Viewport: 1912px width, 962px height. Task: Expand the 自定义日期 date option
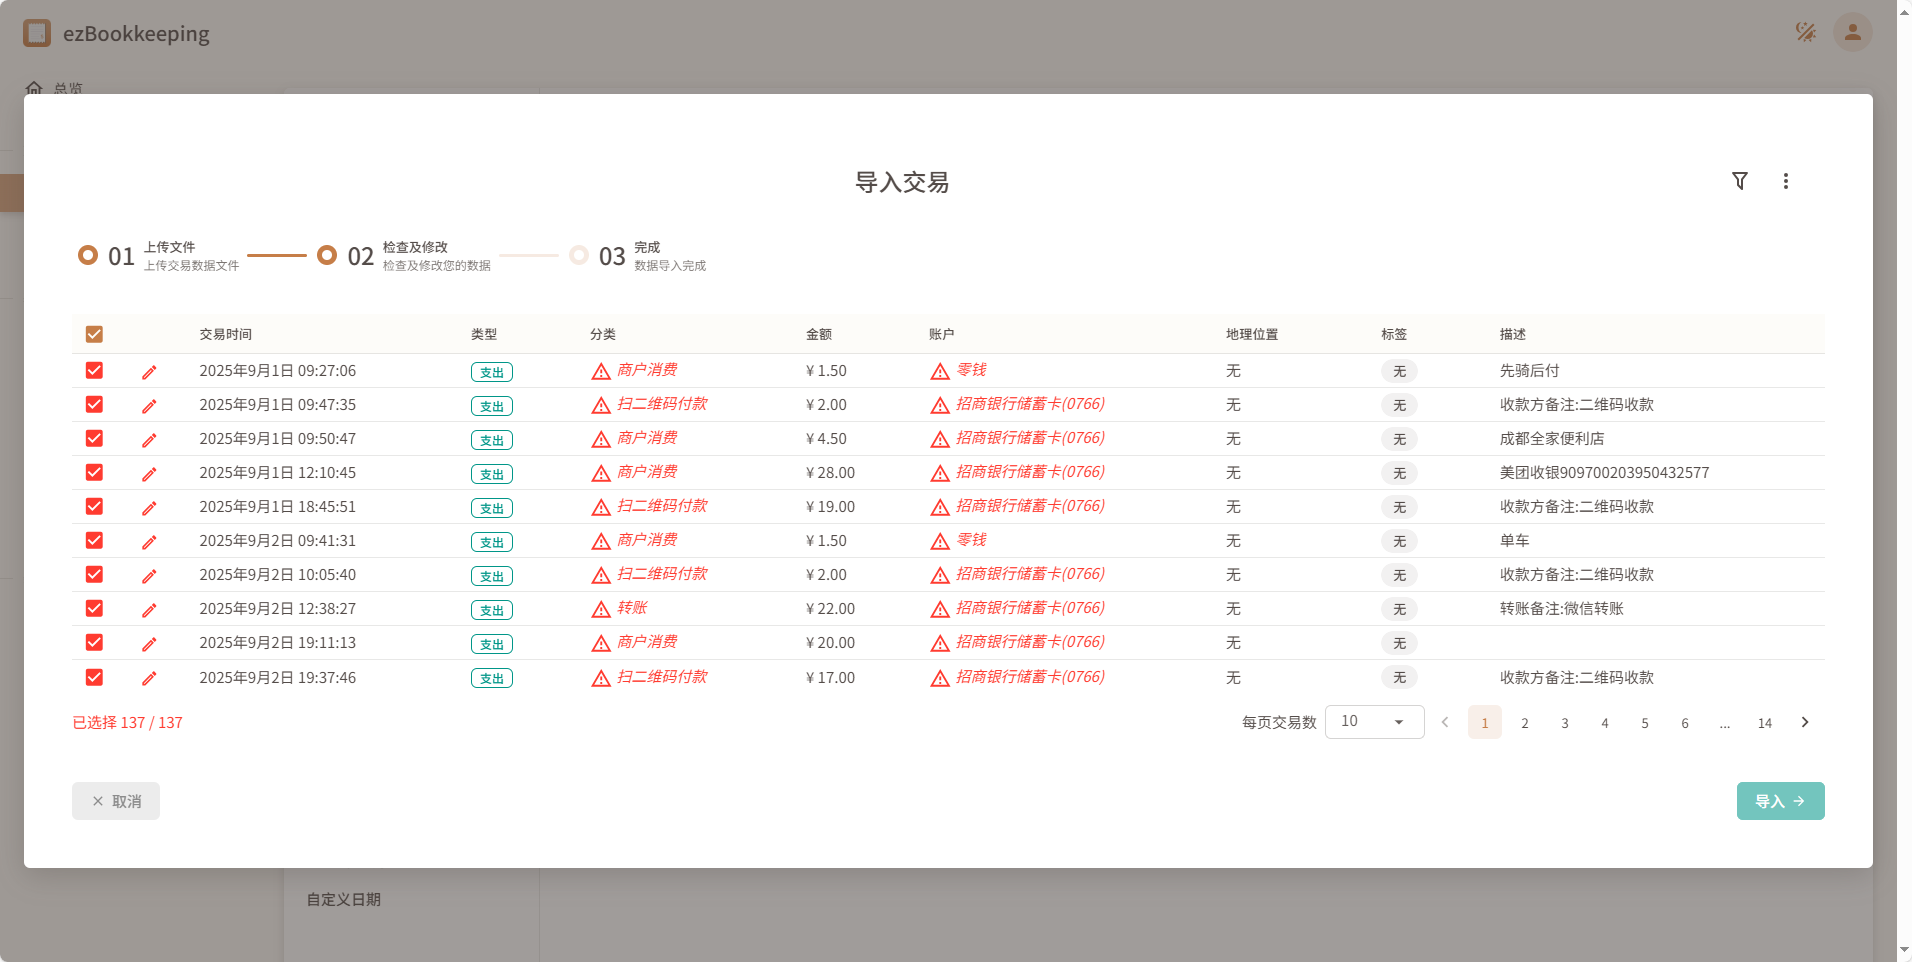point(343,899)
